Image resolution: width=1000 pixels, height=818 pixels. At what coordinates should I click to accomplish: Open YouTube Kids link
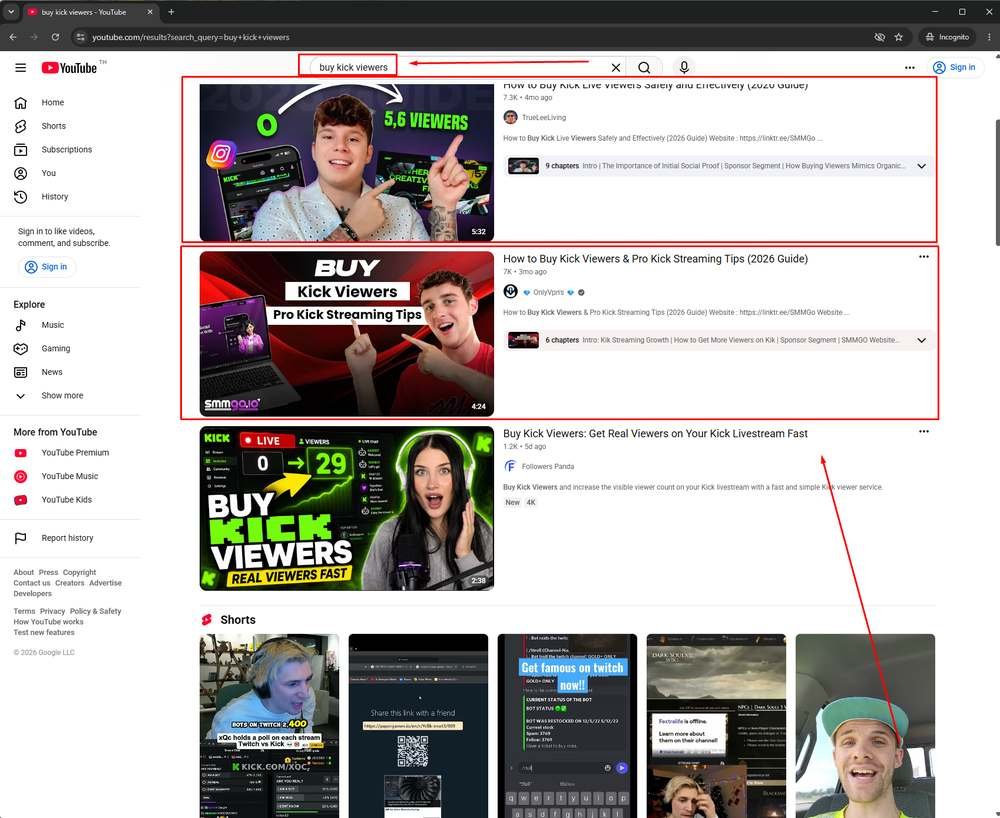pos(70,499)
